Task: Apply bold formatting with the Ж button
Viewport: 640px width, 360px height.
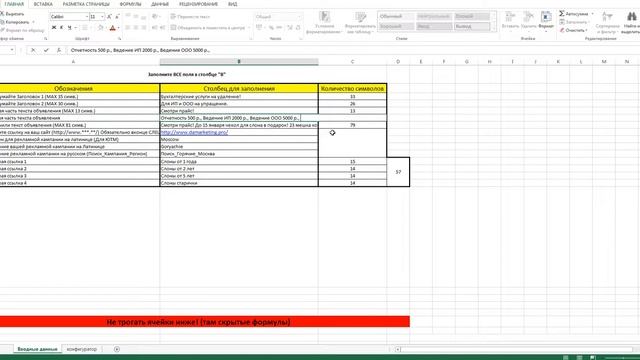Action: [x=54, y=27]
